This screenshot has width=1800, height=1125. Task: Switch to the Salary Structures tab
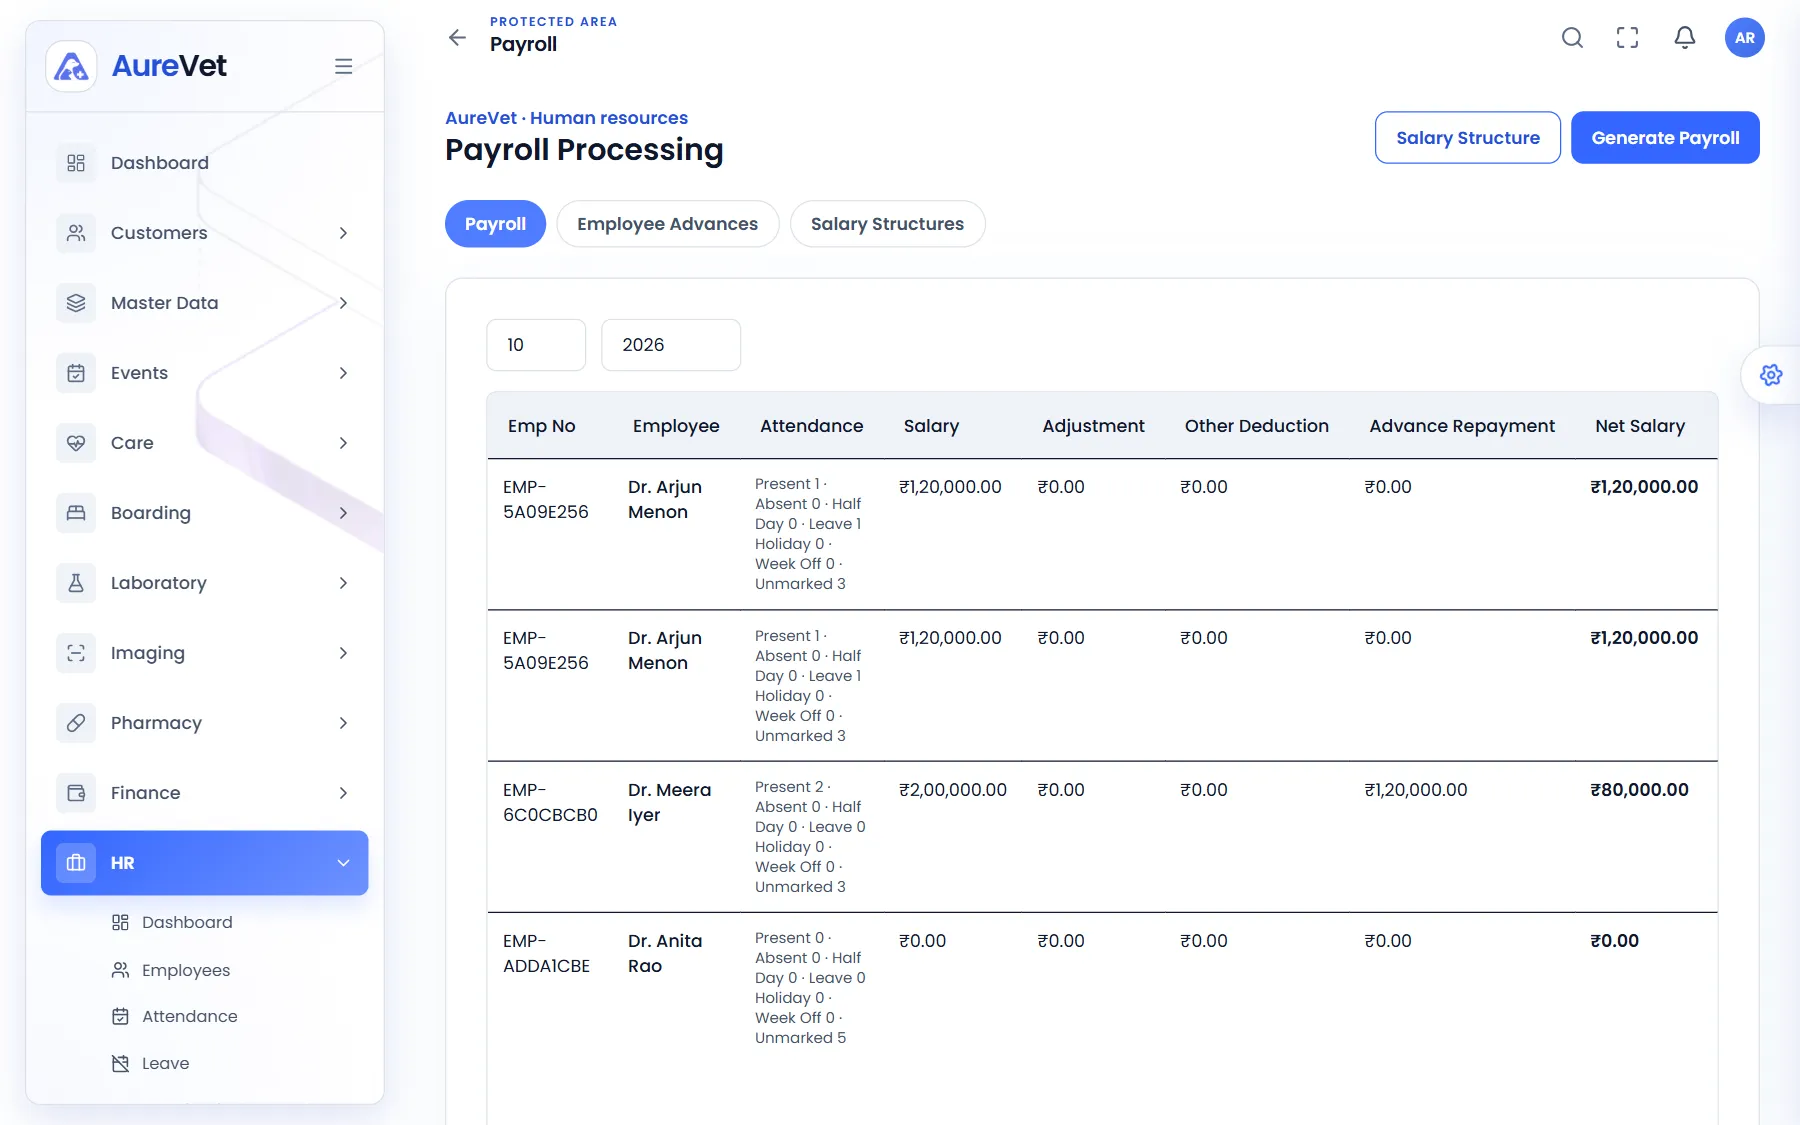tap(887, 224)
